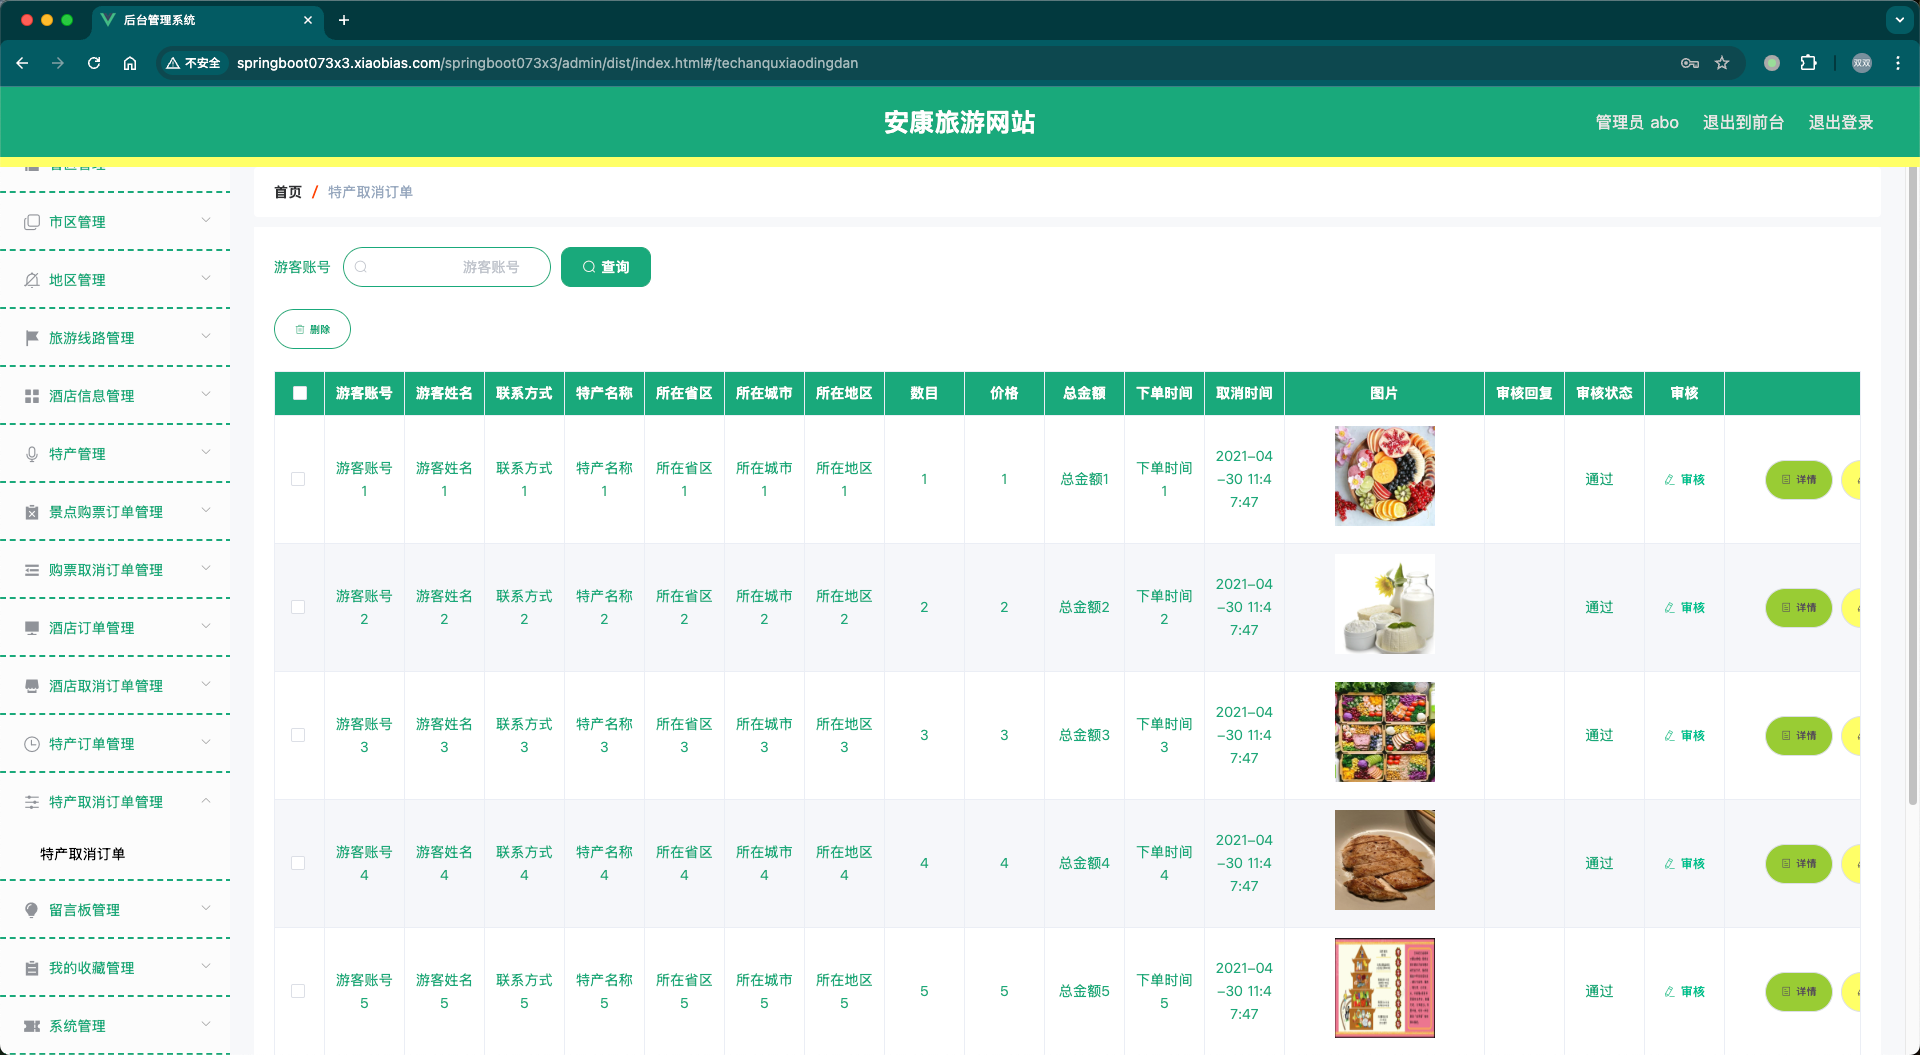Image resolution: width=1920 pixels, height=1055 pixels.
Task: Open the 酒店订单管理 menu
Action: pyautogui.click(x=115, y=628)
